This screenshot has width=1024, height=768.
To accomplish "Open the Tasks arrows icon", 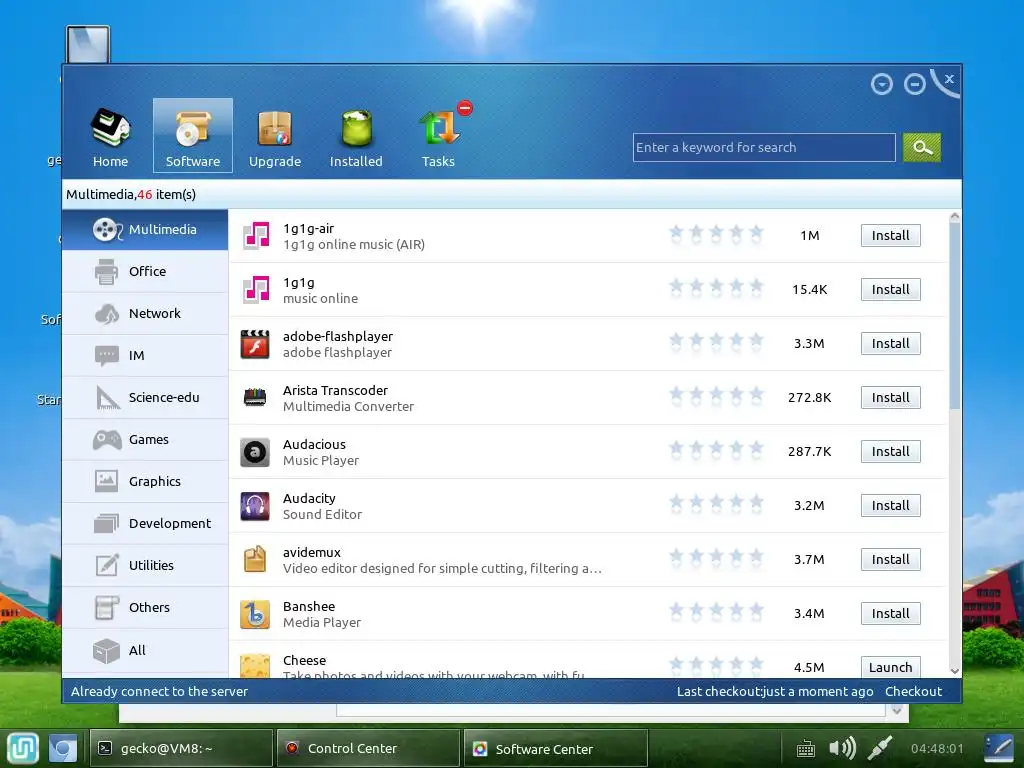I will pos(440,127).
